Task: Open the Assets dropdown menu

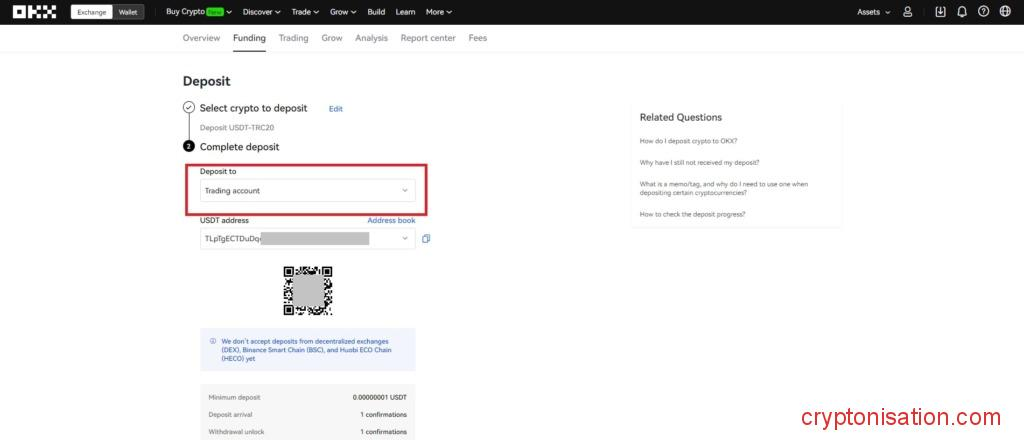Action: [x=873, y=12]
